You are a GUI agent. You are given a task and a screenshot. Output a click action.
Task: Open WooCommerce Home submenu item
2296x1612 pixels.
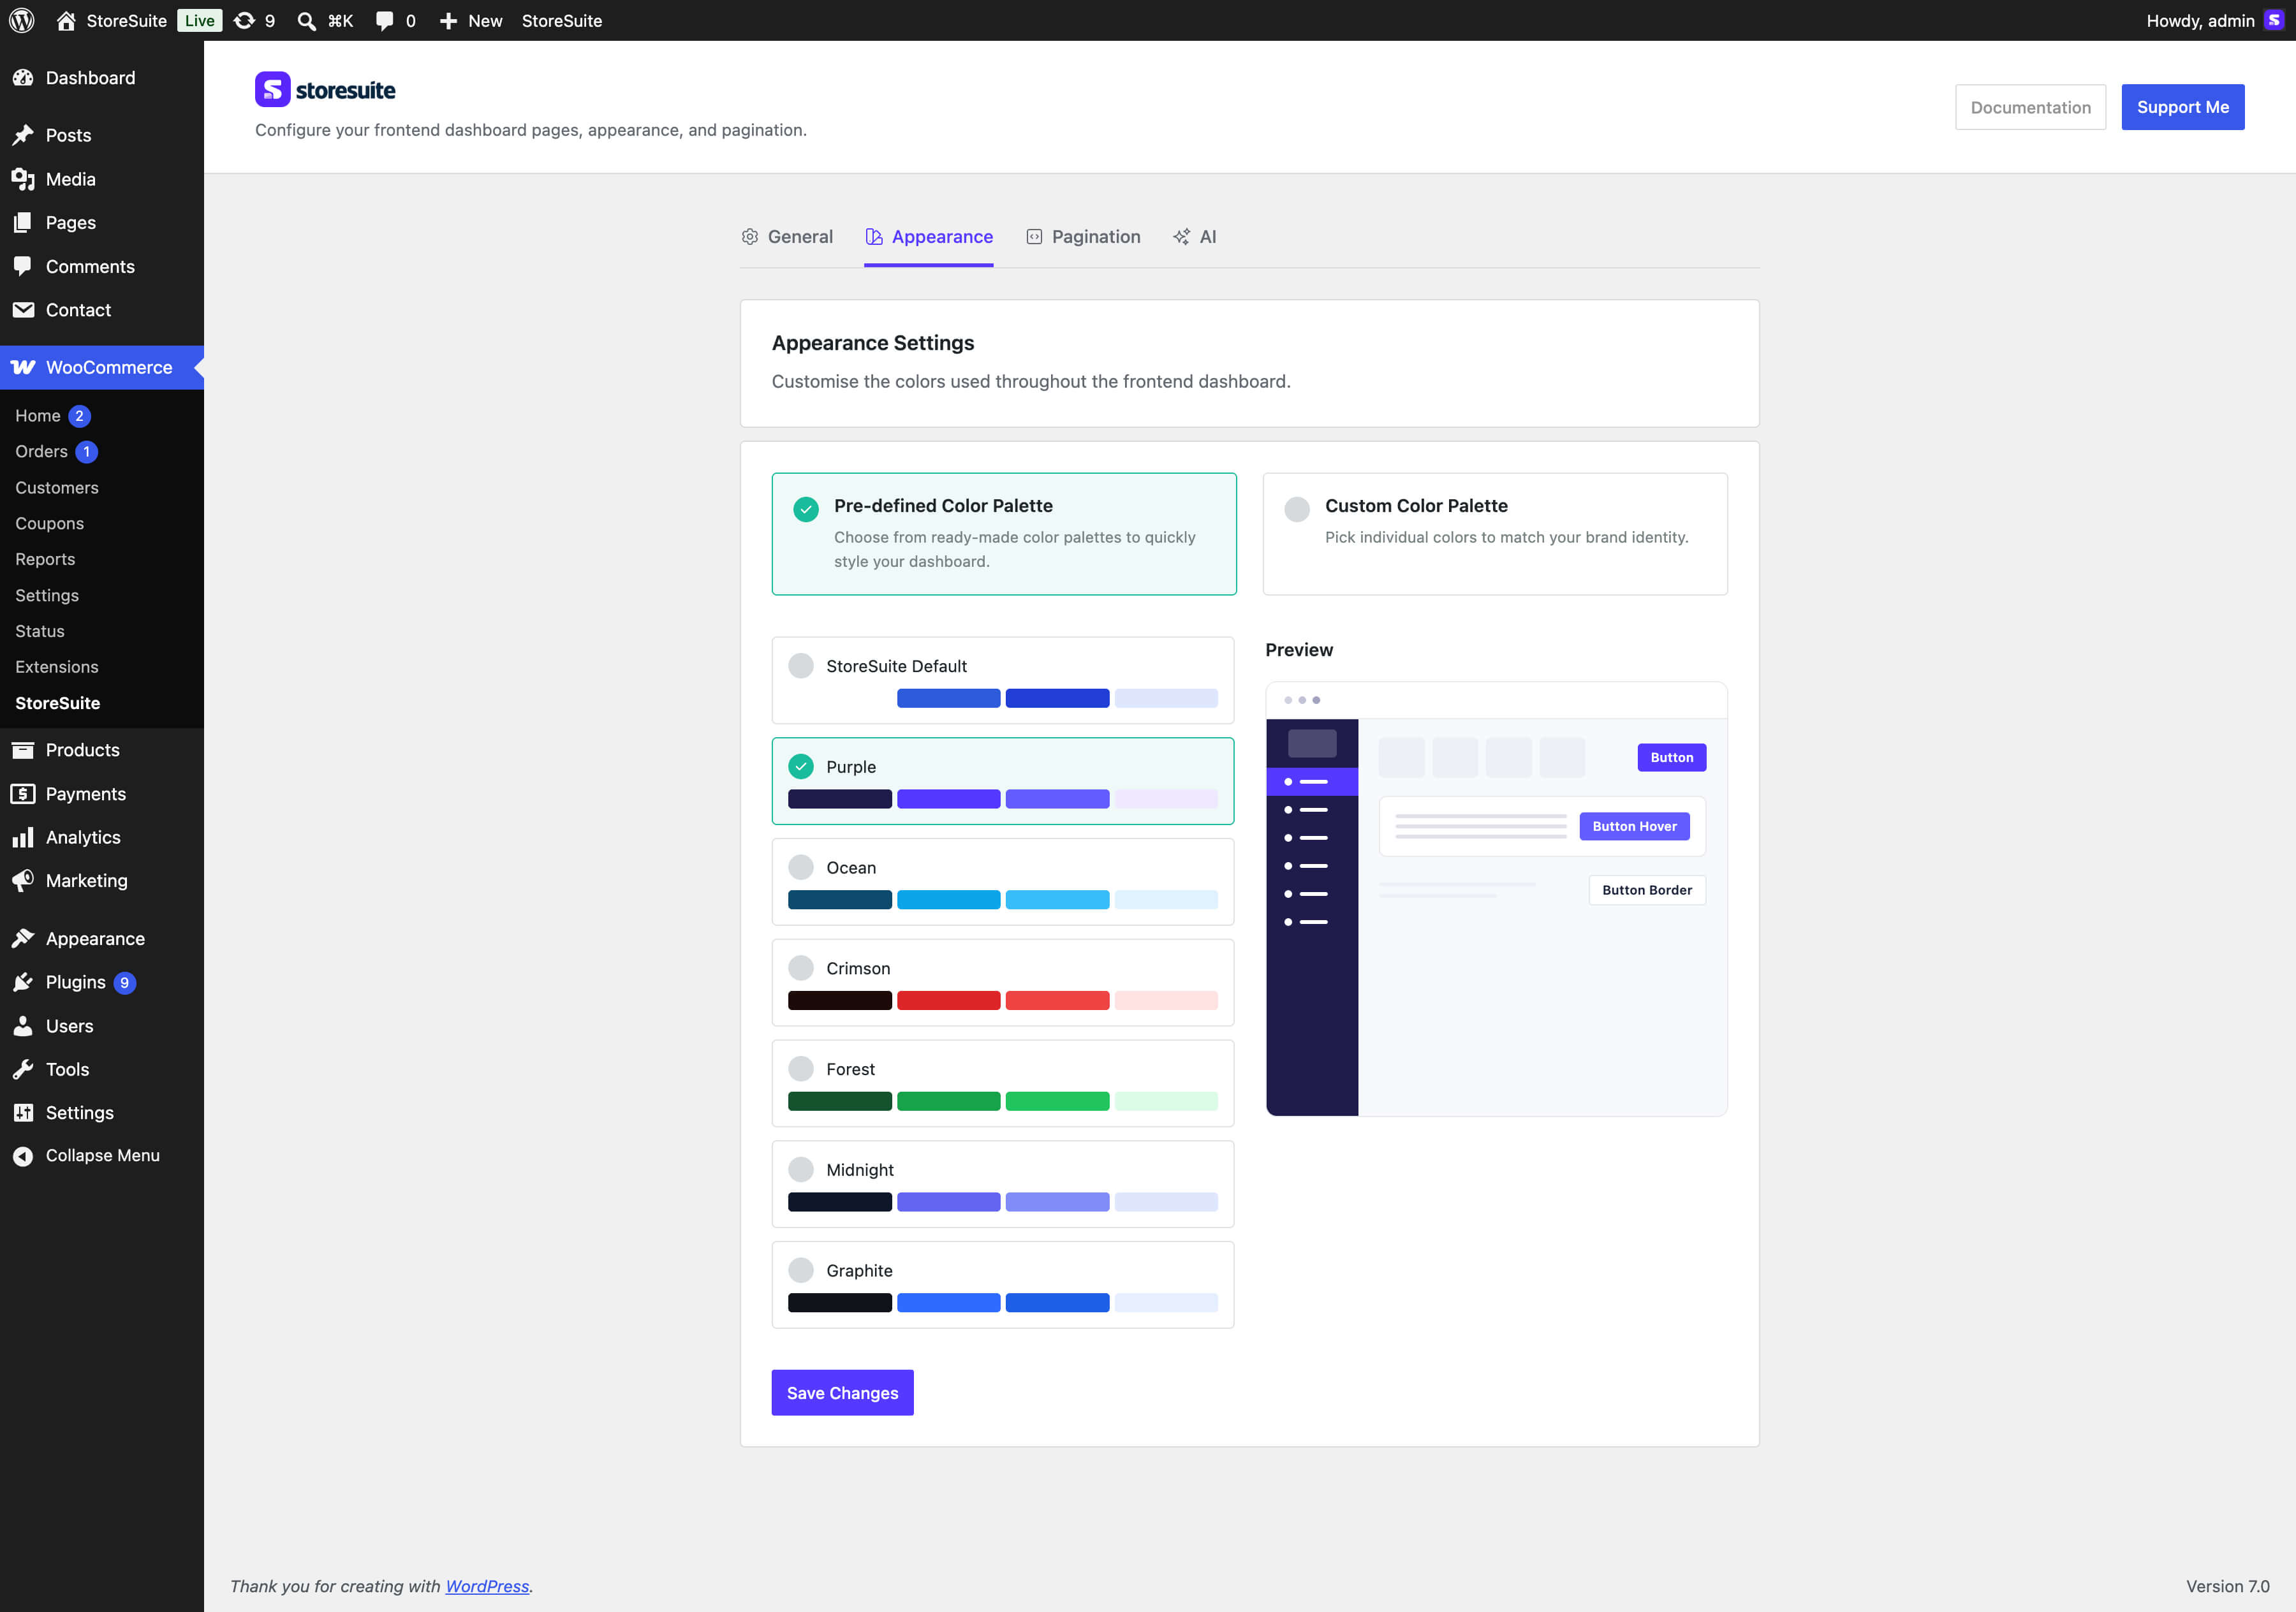point(37,416)
